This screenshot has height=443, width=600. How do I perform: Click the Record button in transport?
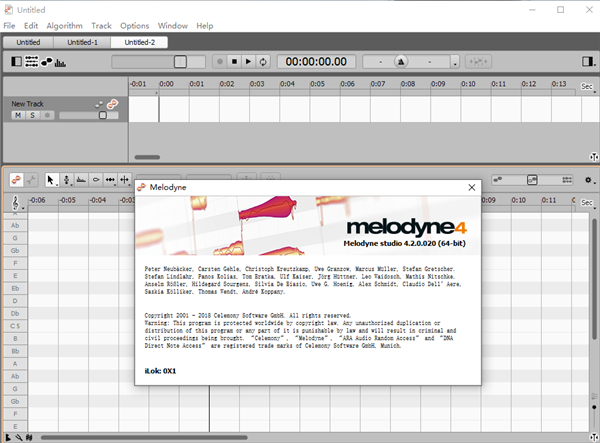(x=220, y=62)
